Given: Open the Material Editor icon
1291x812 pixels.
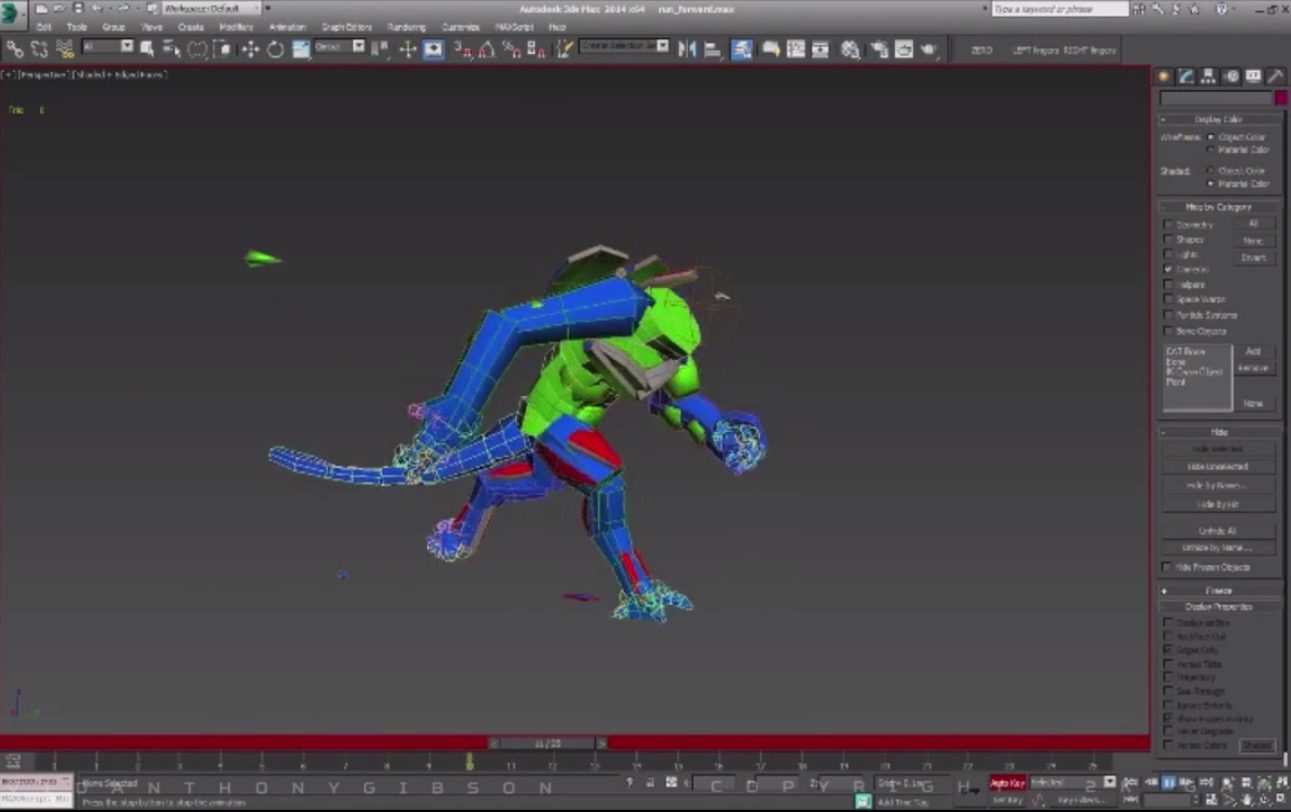Looking at the screenshot, I should click(x=850, y=48).
